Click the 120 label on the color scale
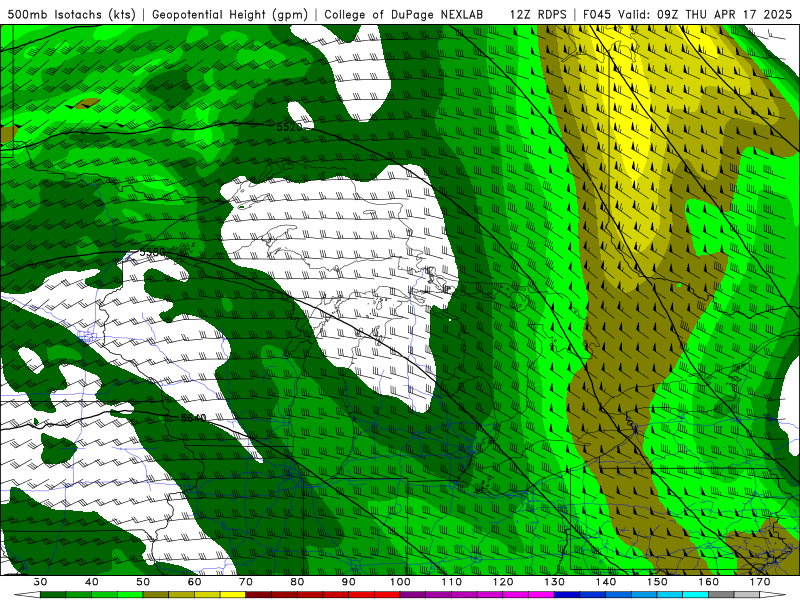The width and height of the screenshot is (800, 600). 503,582
